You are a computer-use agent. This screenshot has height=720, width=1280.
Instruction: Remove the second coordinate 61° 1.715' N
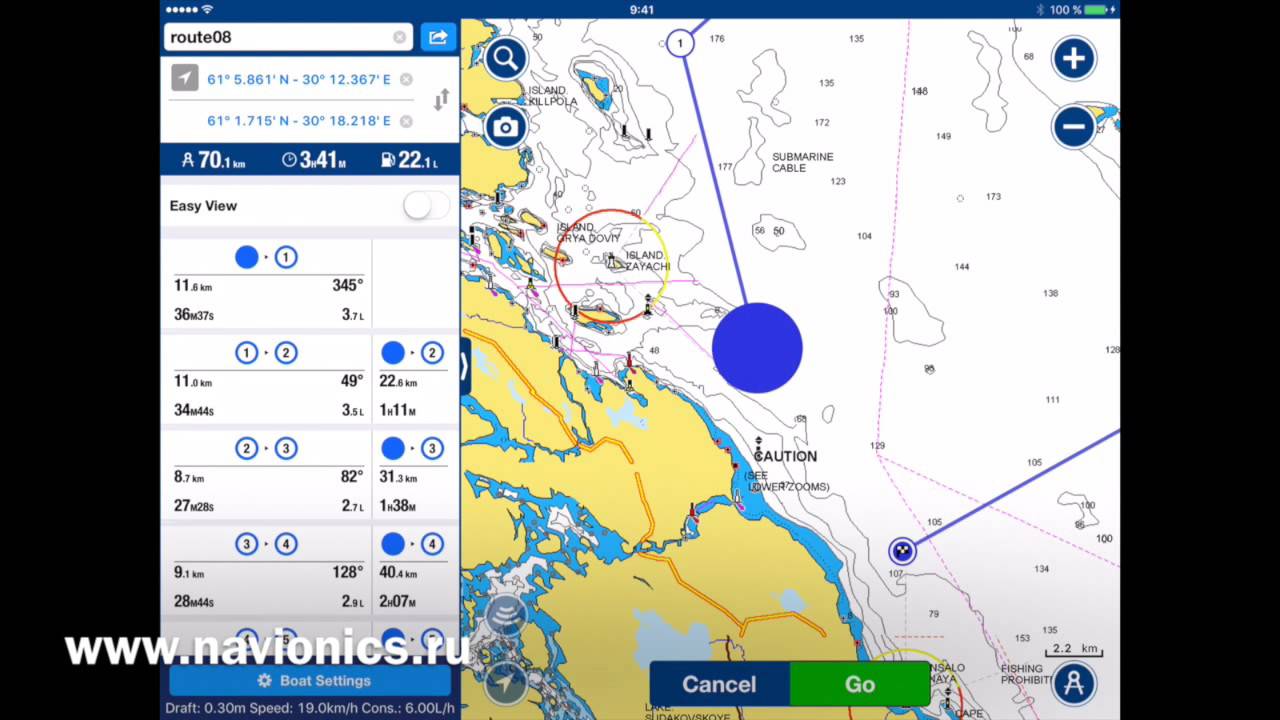point(406,121)
